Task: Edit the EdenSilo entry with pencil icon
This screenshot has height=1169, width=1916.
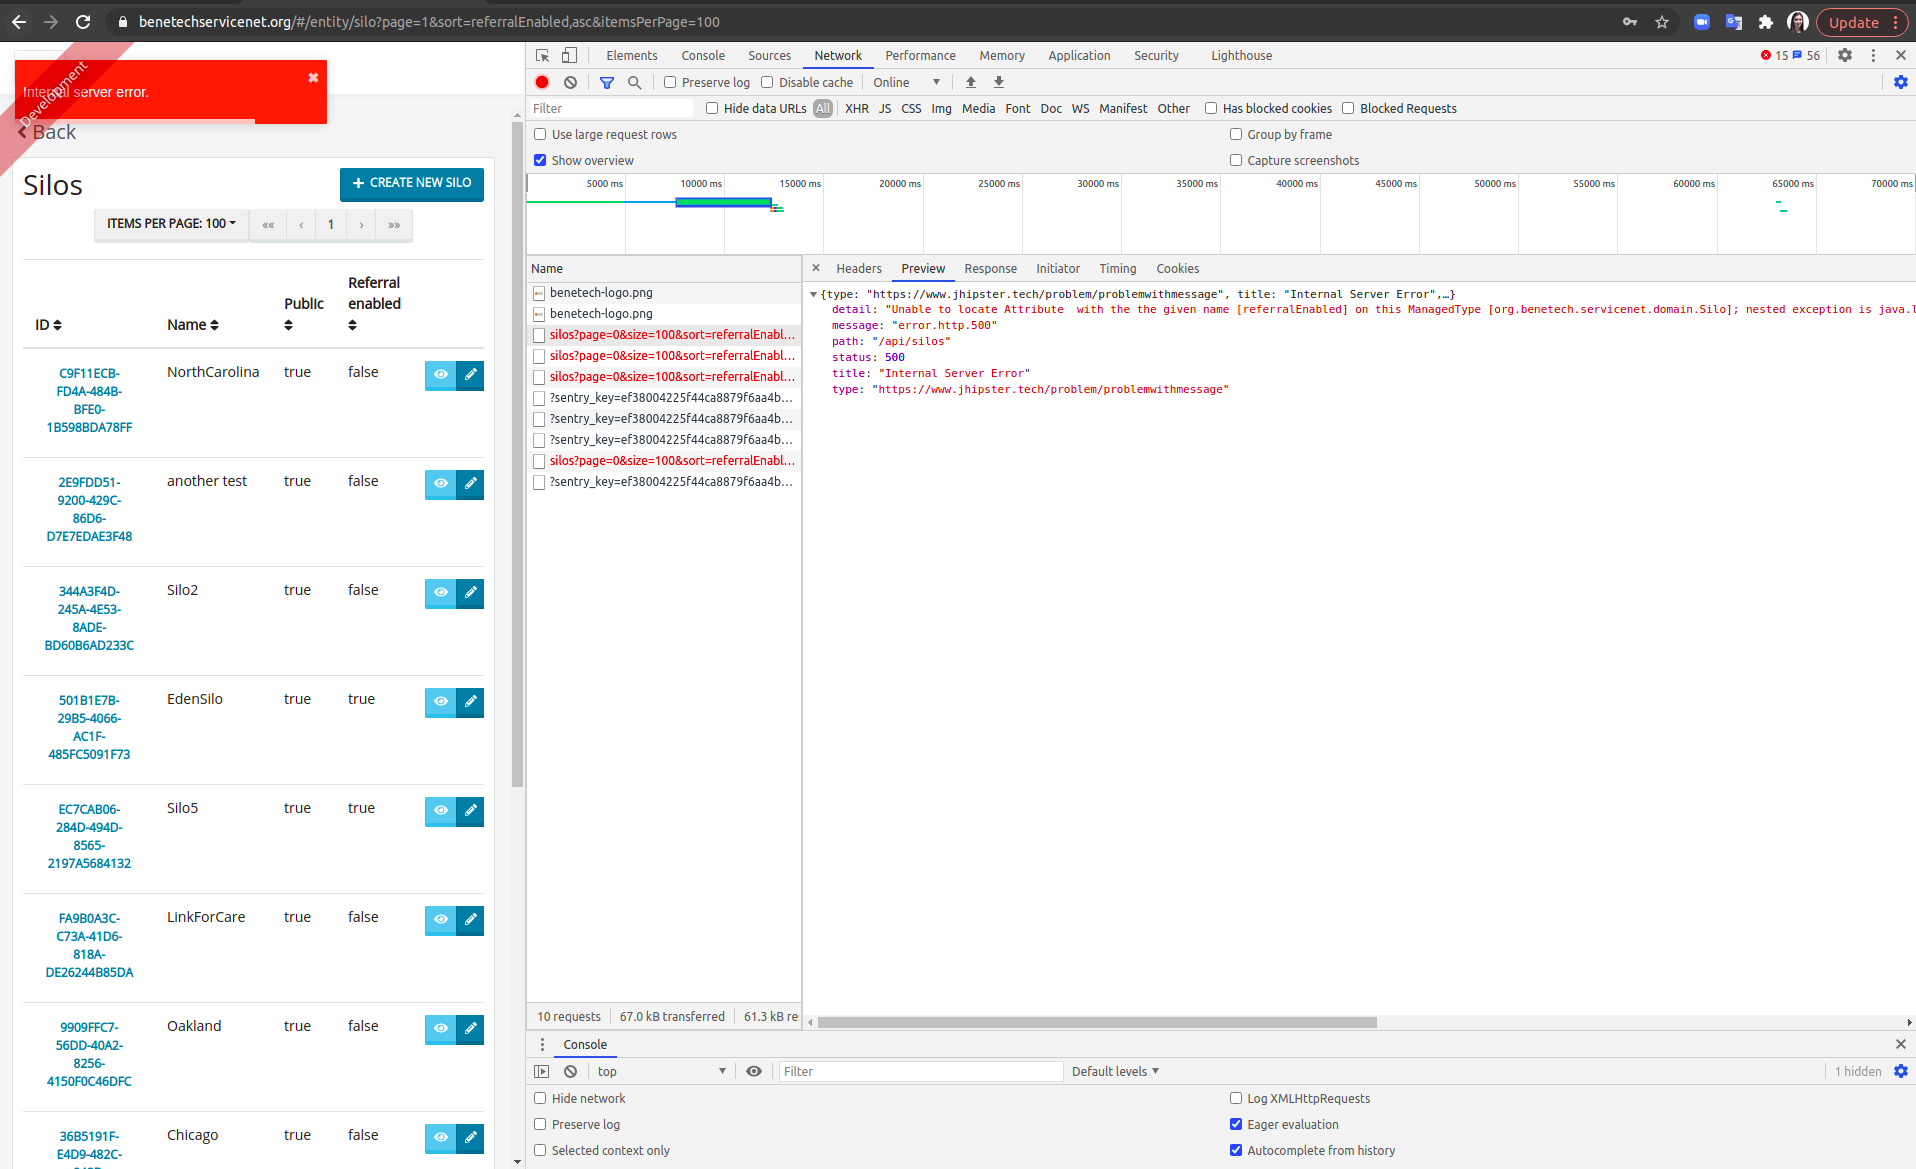Action: click(470, 702)
